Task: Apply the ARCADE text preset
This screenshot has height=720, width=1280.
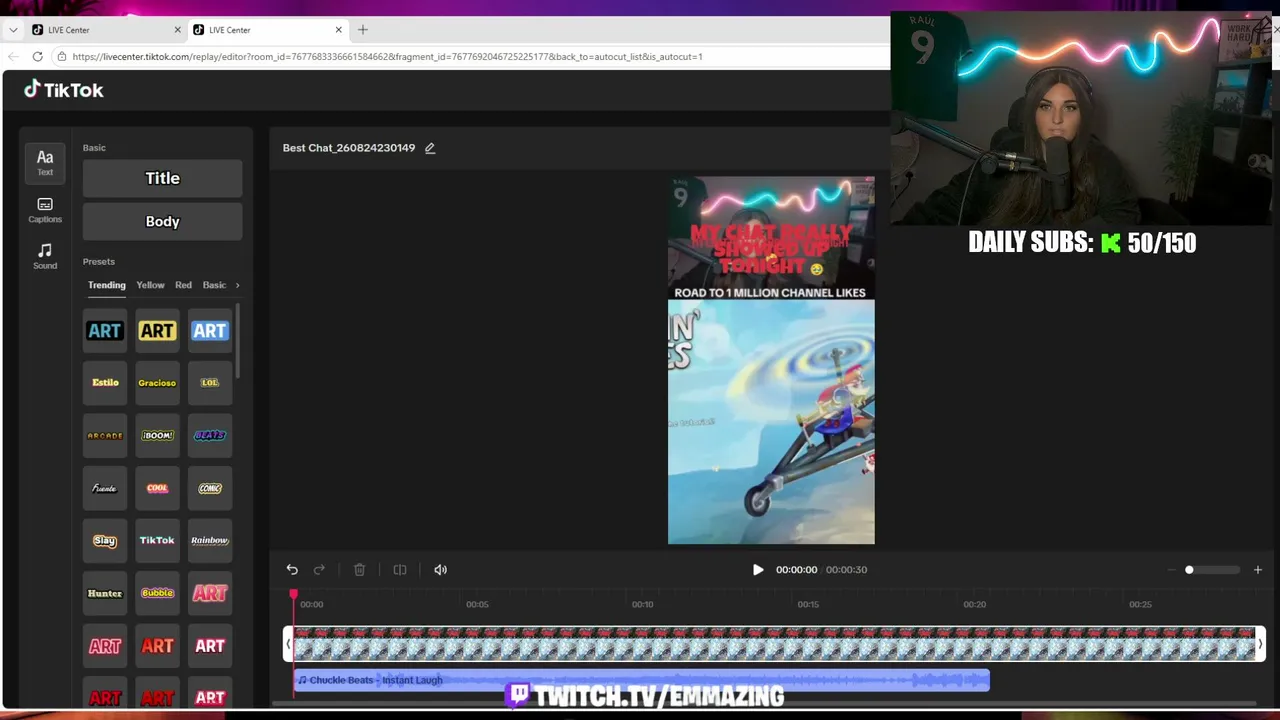Action: click(x=105, y=436)
